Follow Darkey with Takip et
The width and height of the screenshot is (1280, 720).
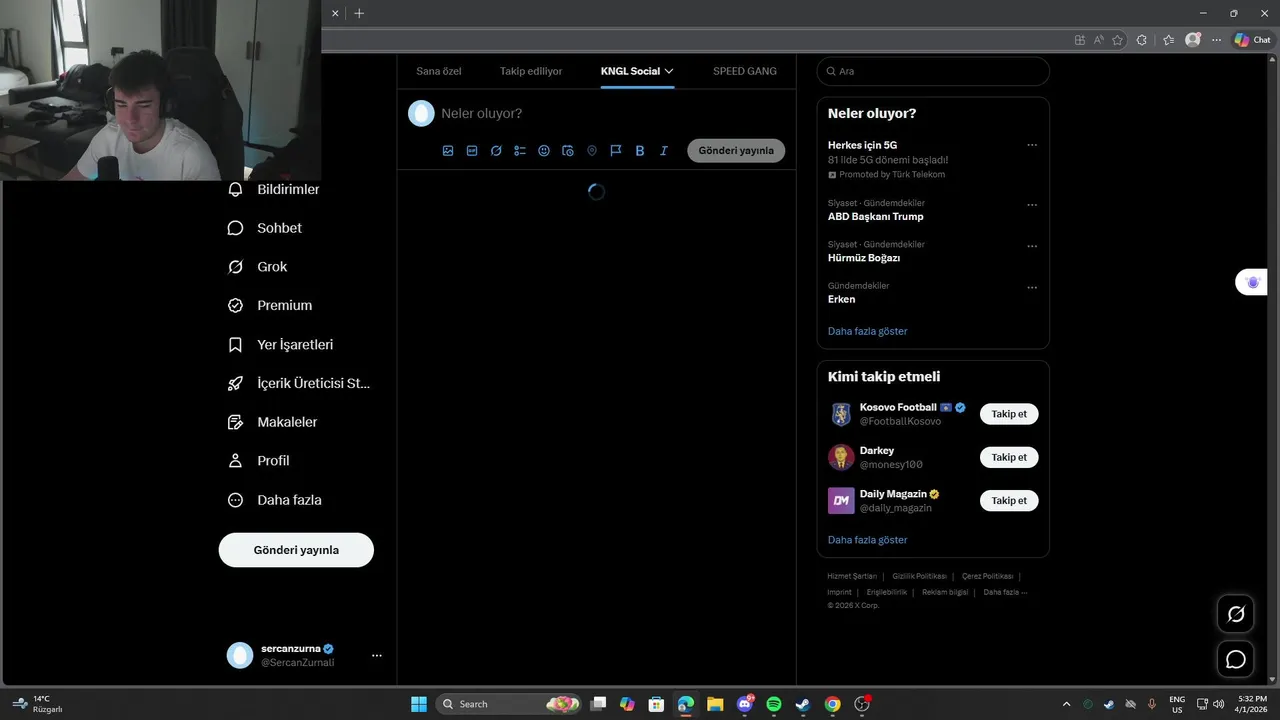pos(1009,457)
